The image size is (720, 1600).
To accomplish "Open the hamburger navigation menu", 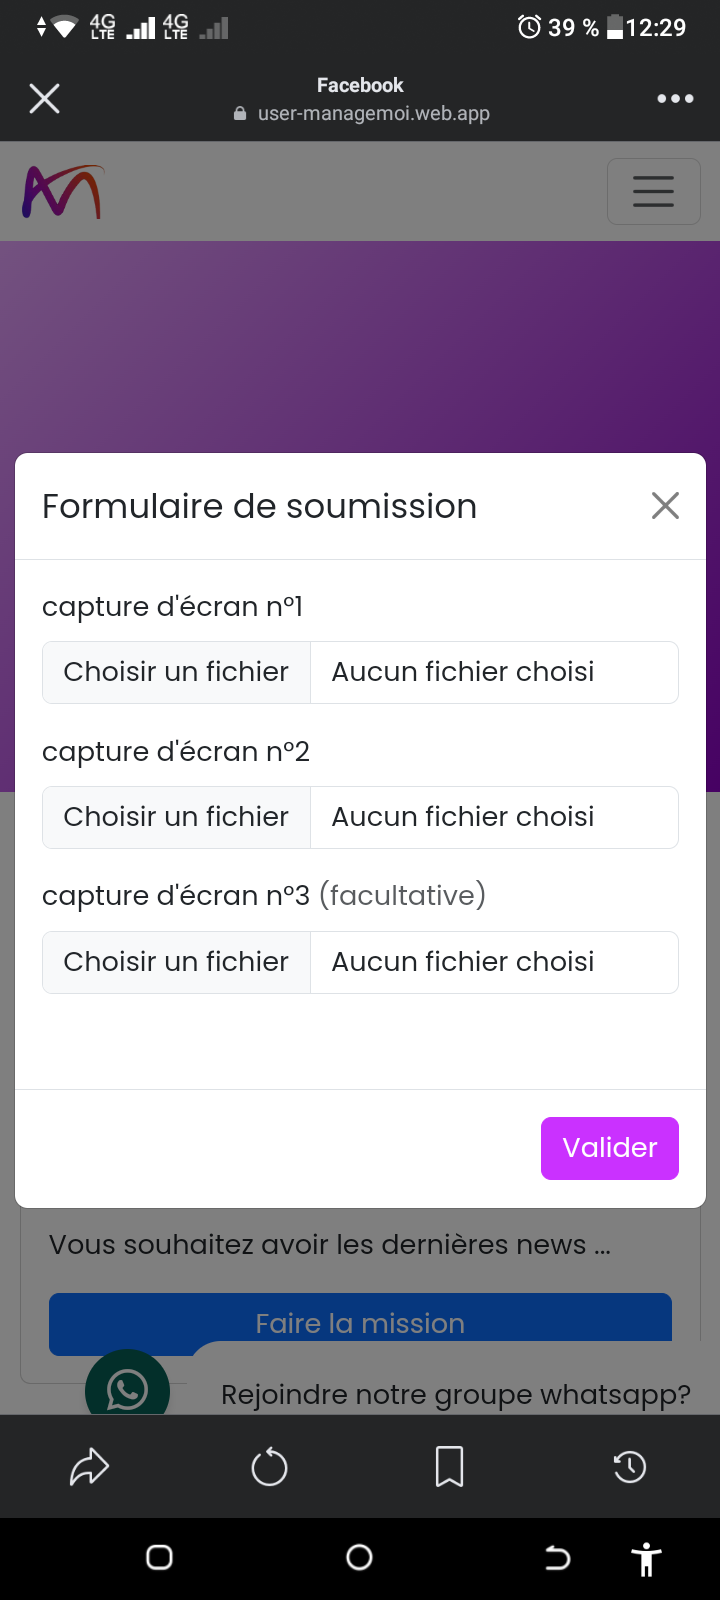I will click(653, 191).
